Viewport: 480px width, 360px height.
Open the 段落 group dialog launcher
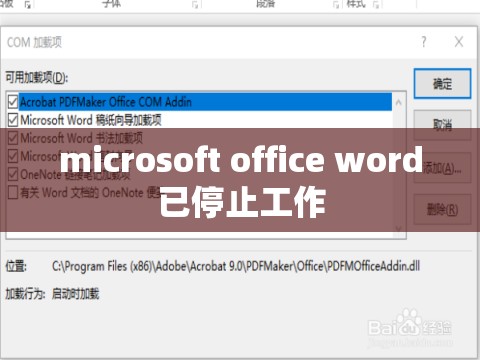[335, 5]
